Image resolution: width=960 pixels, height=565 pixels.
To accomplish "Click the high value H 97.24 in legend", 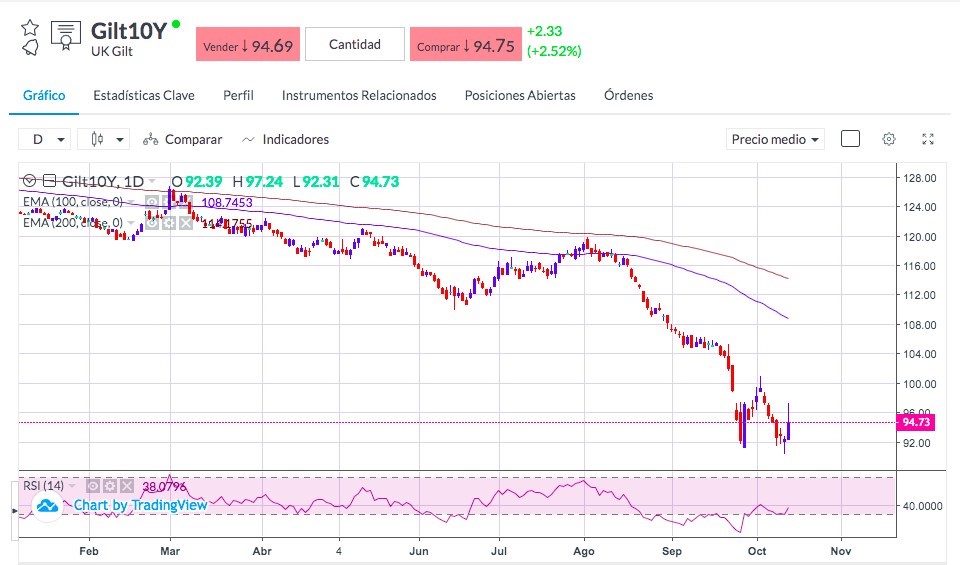I will click(257, 182).
